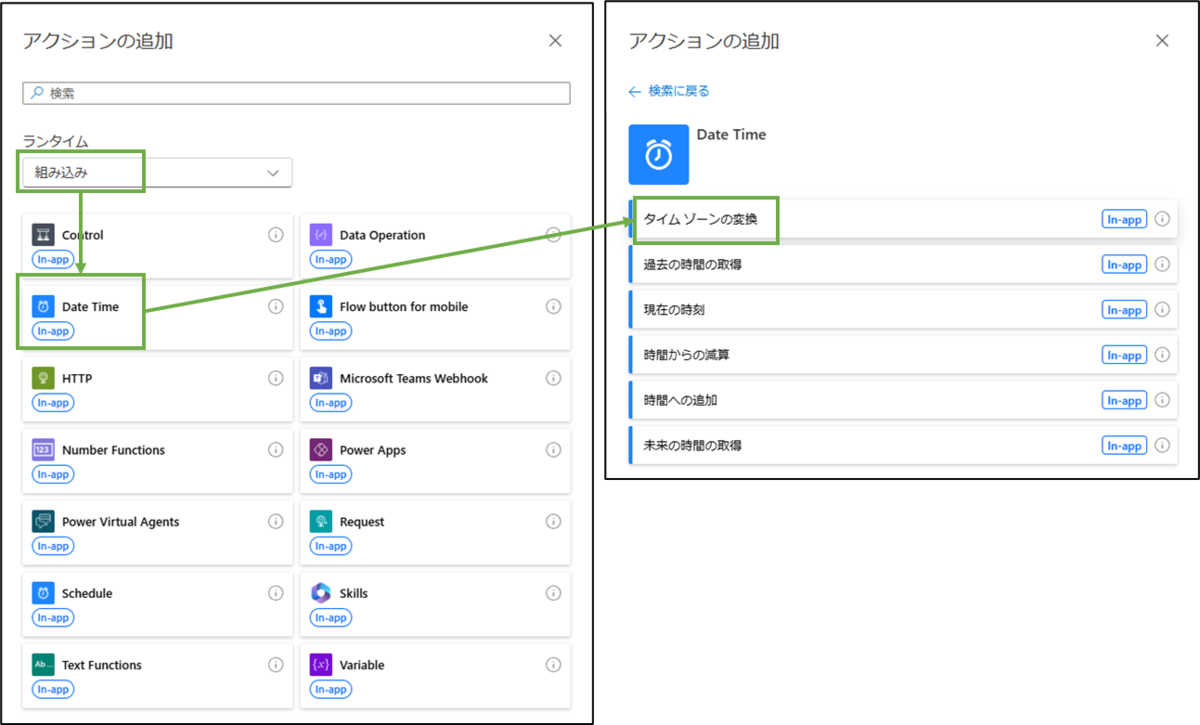Image resolution: width=1200 pixels, height=725 pixels.
Task: Show info for the Control connector
Action: [276, 235]
